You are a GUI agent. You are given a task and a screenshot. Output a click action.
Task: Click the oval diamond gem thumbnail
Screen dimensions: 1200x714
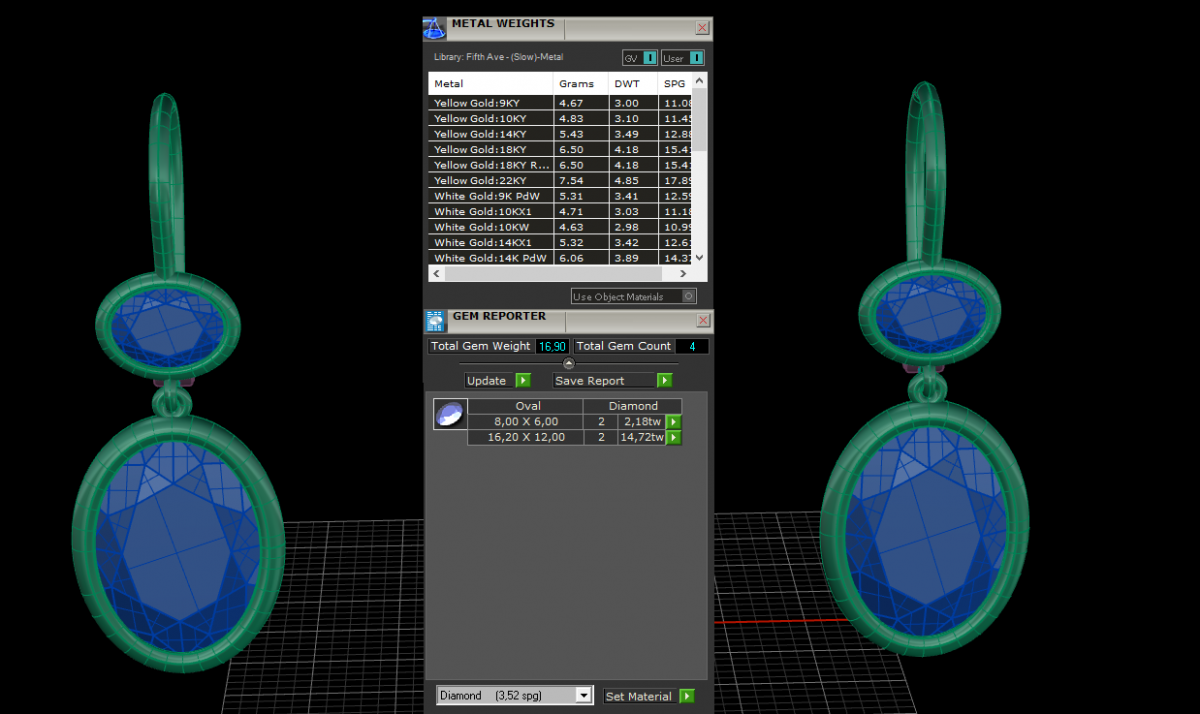pos(450,414)
